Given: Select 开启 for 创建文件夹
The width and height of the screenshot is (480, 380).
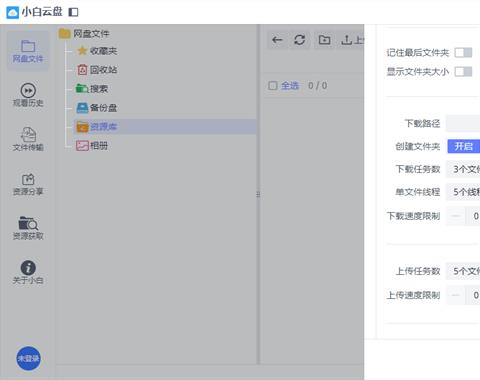Looking at the screenshot, I should (x=464, y=146).
